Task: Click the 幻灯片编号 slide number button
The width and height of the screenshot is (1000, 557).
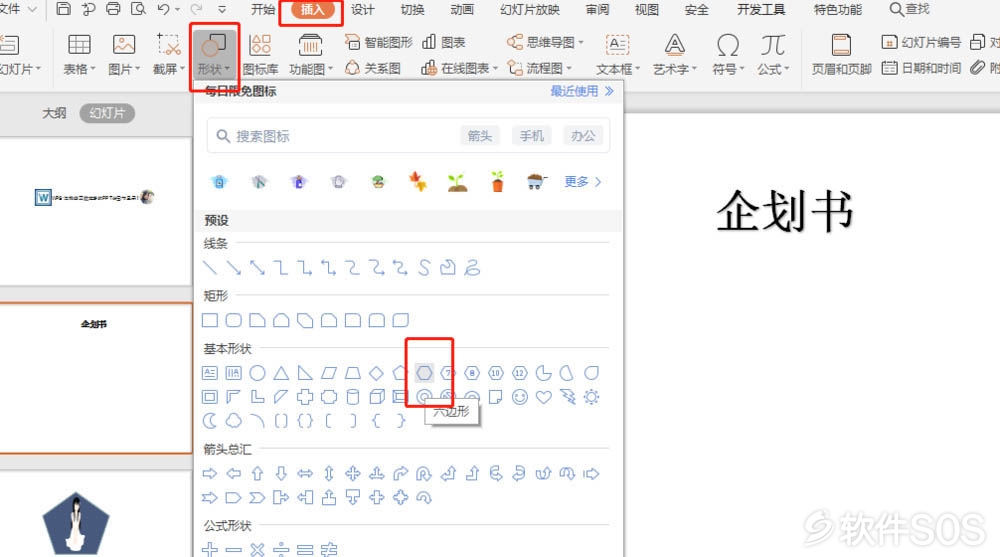Action: point(921,42)
